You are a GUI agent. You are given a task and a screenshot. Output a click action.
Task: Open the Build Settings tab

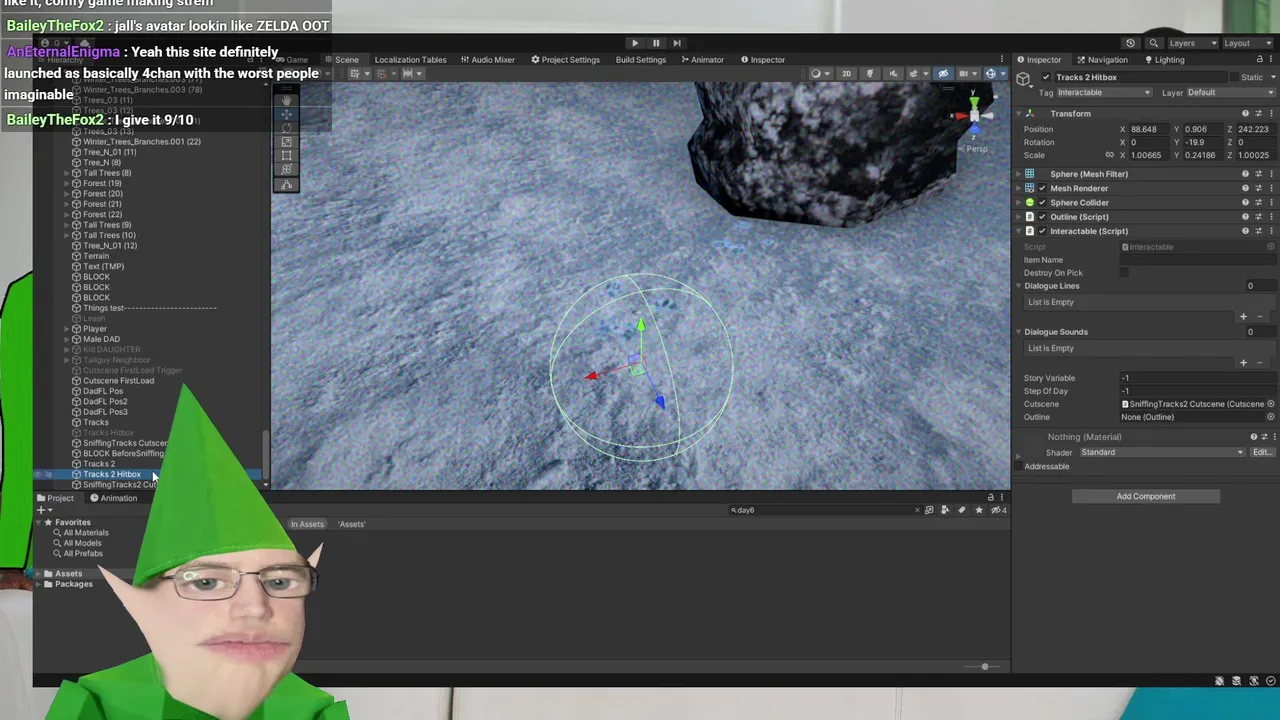coord(641,60)
